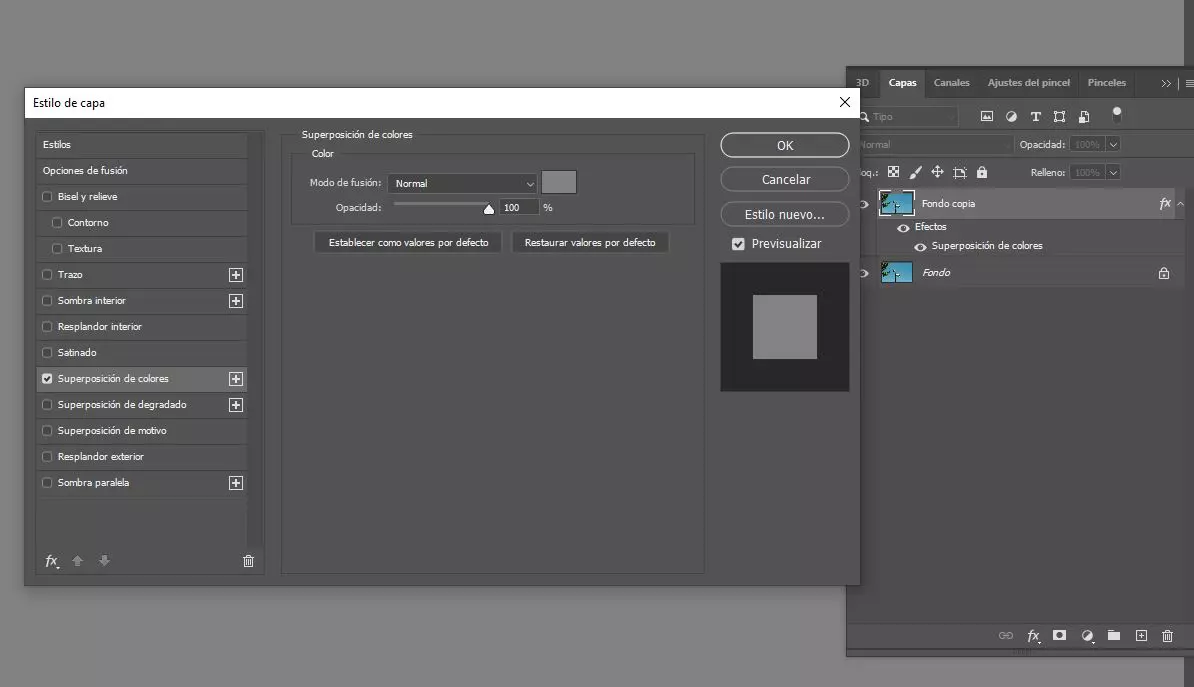
Task: Create a new layer group with folder icon
Action: (1113, 635)
